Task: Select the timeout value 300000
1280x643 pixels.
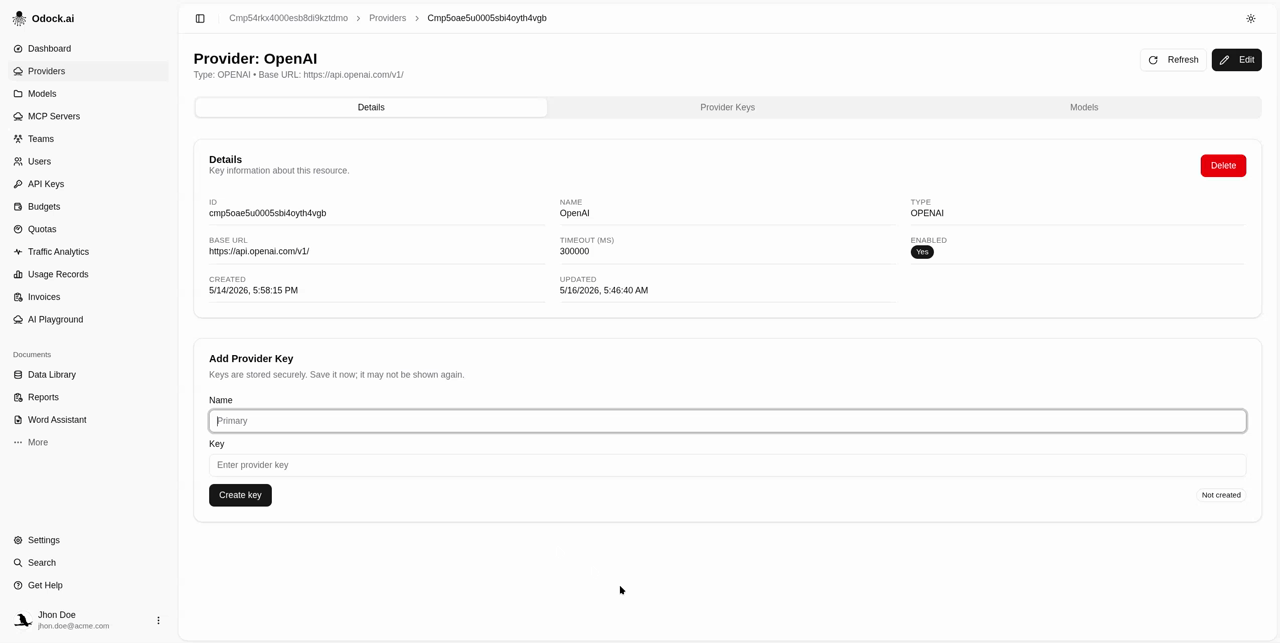Action: 574,251
